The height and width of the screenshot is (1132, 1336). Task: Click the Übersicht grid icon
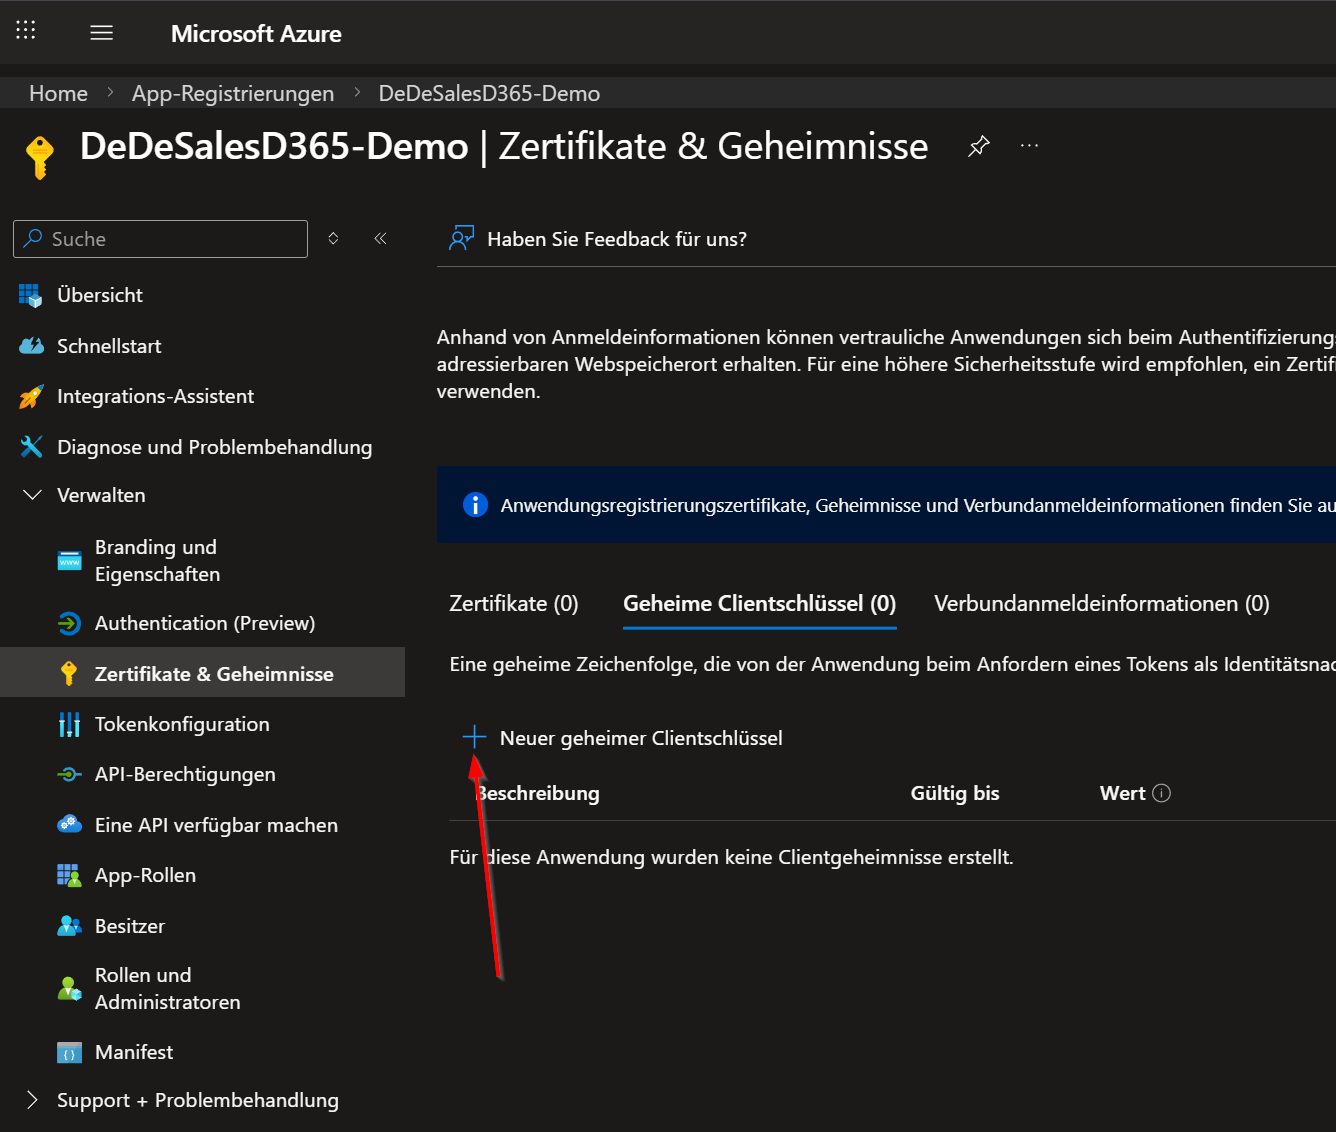[31, 295]
